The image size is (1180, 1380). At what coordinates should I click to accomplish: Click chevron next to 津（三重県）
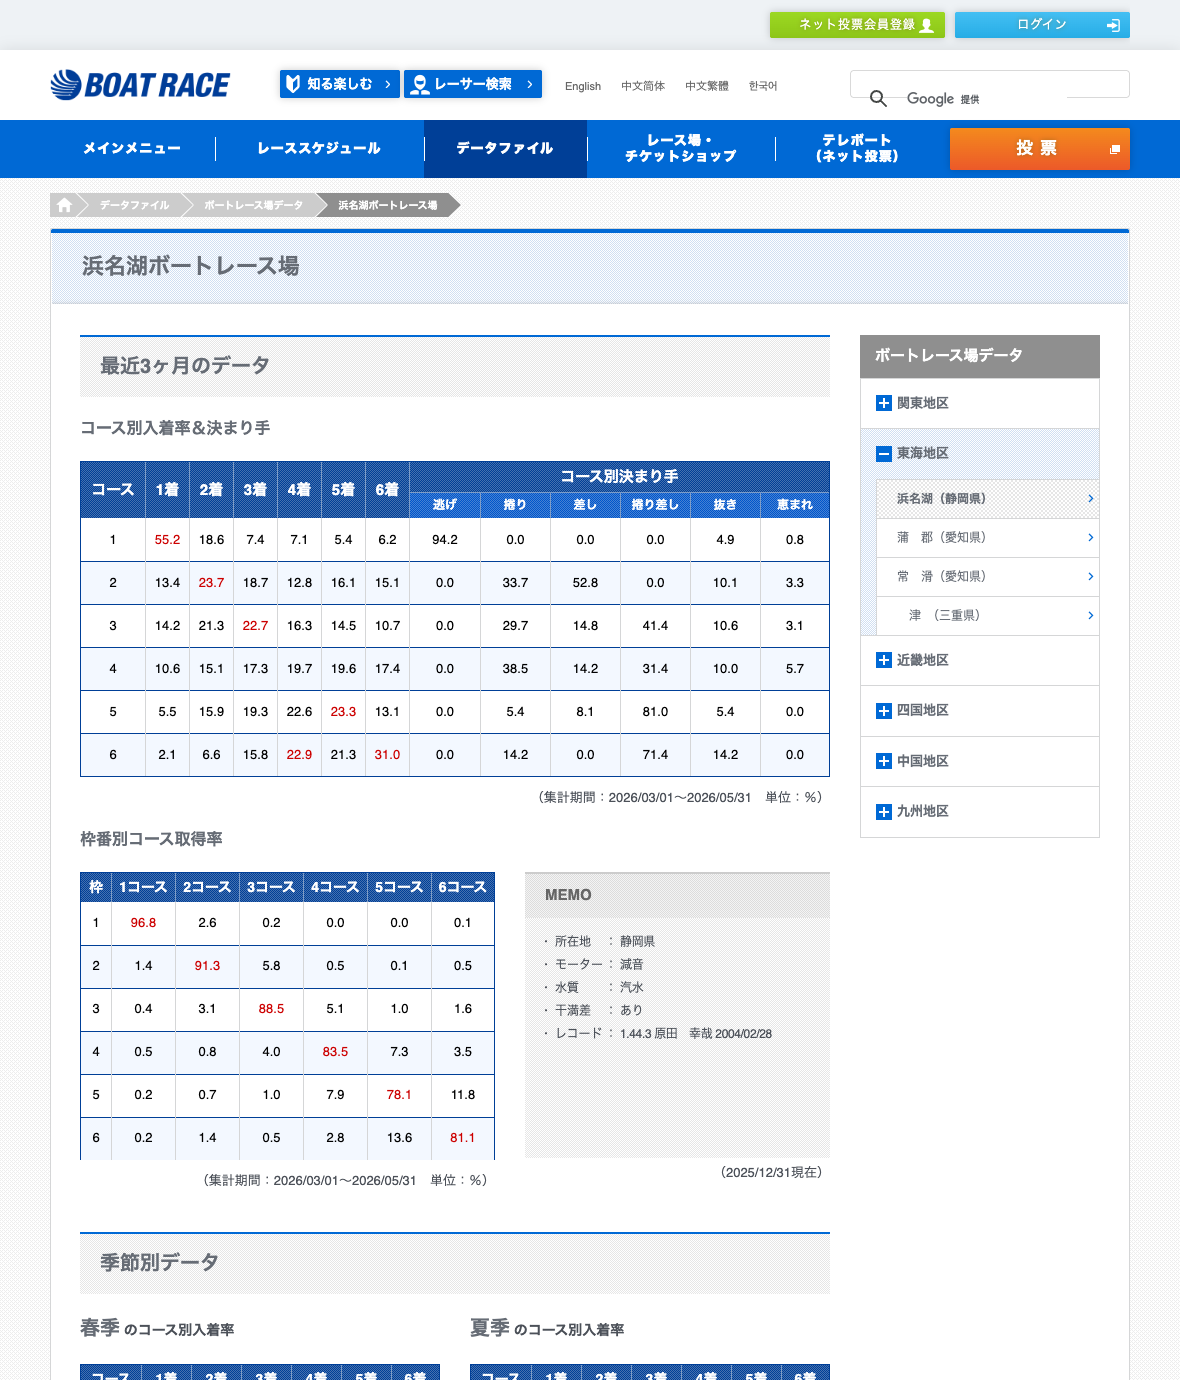pos(1090,615)
